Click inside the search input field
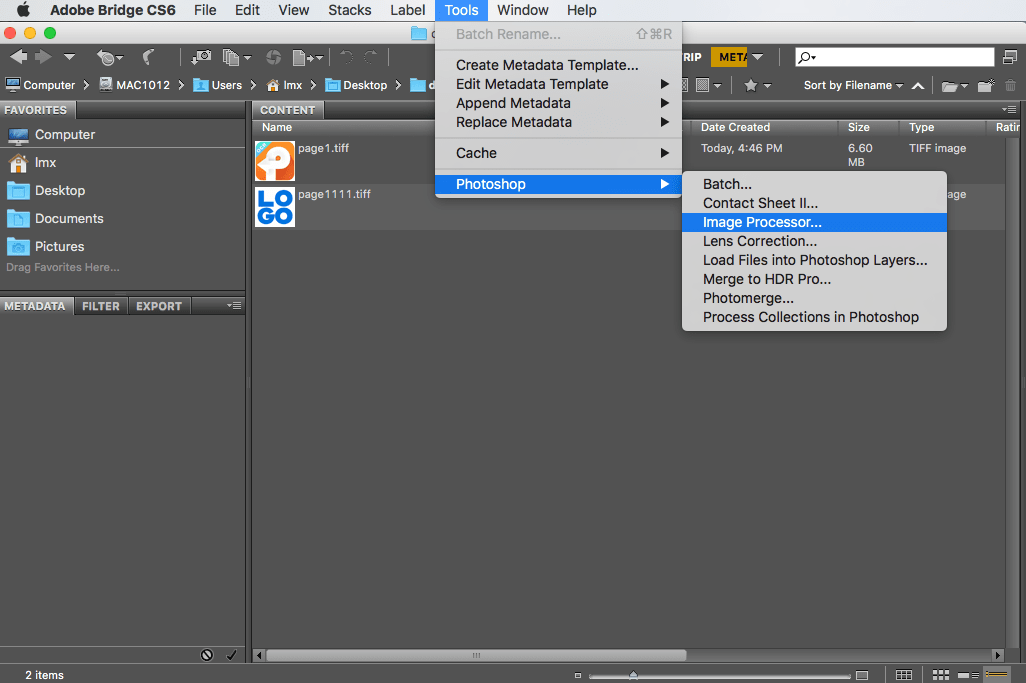Image resolution: width=1026 pixels, height=683 pixels. point(894,57)
